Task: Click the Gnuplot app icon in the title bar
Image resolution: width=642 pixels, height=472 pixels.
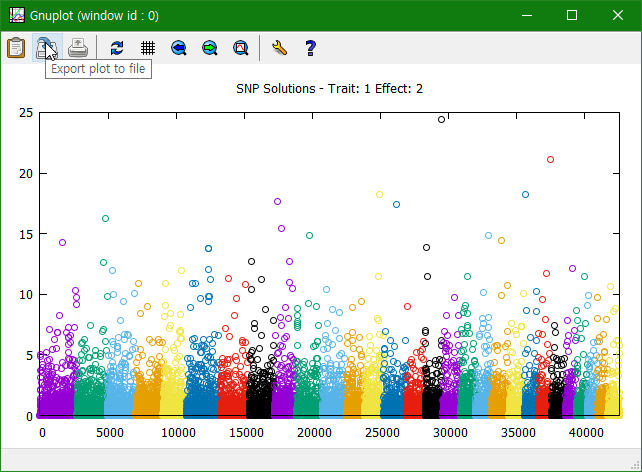Action: 17,15
